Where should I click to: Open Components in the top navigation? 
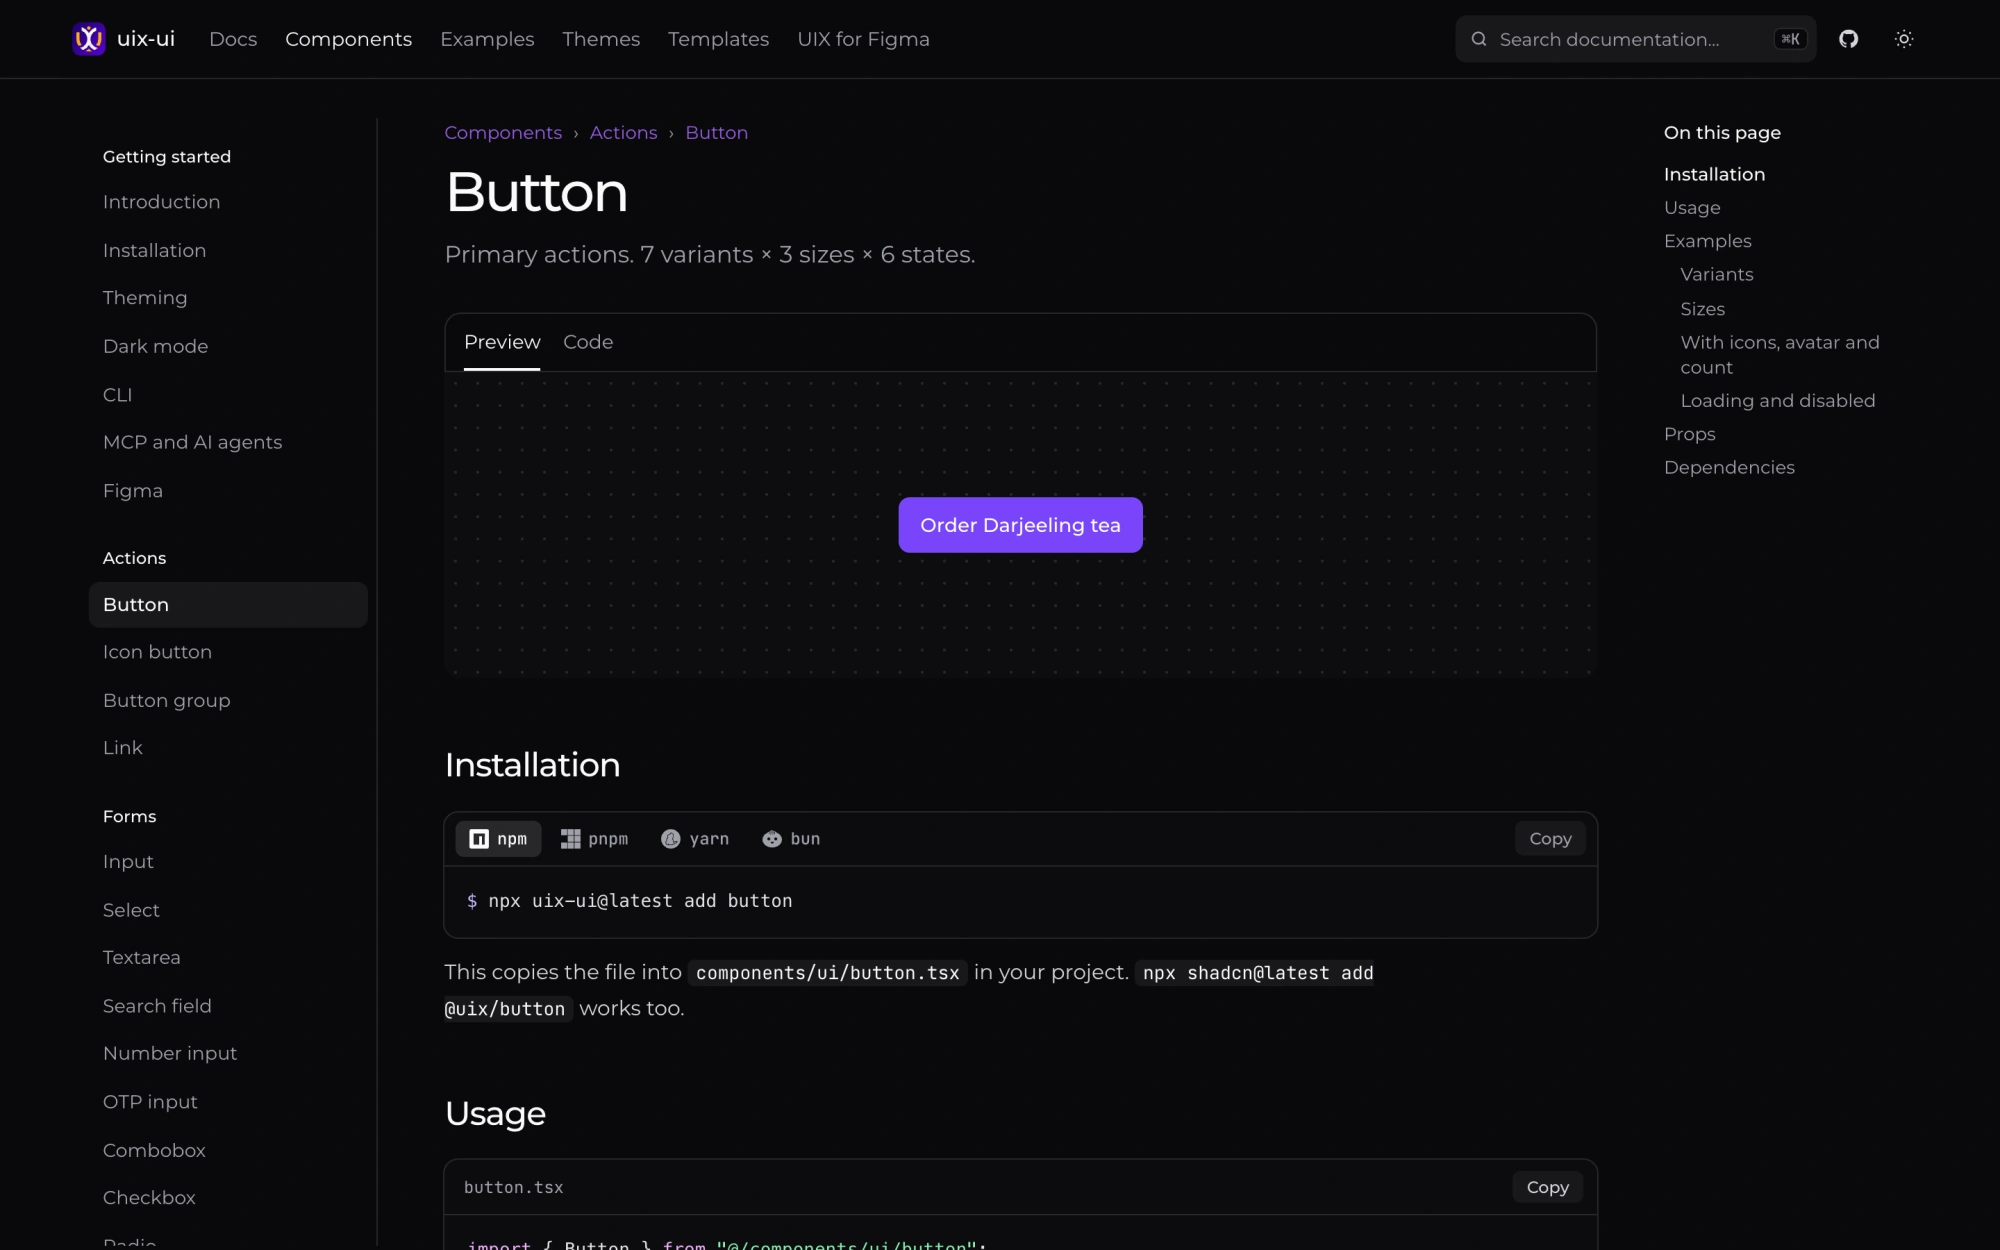(348, 39)
